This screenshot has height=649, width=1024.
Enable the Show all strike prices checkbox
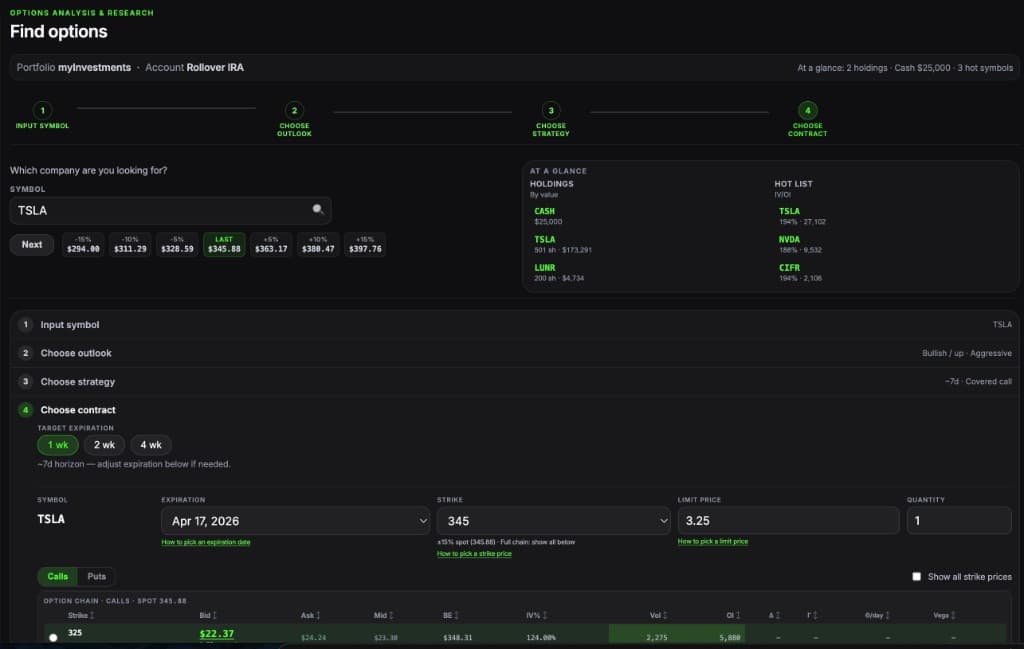[x=916, y=576]
